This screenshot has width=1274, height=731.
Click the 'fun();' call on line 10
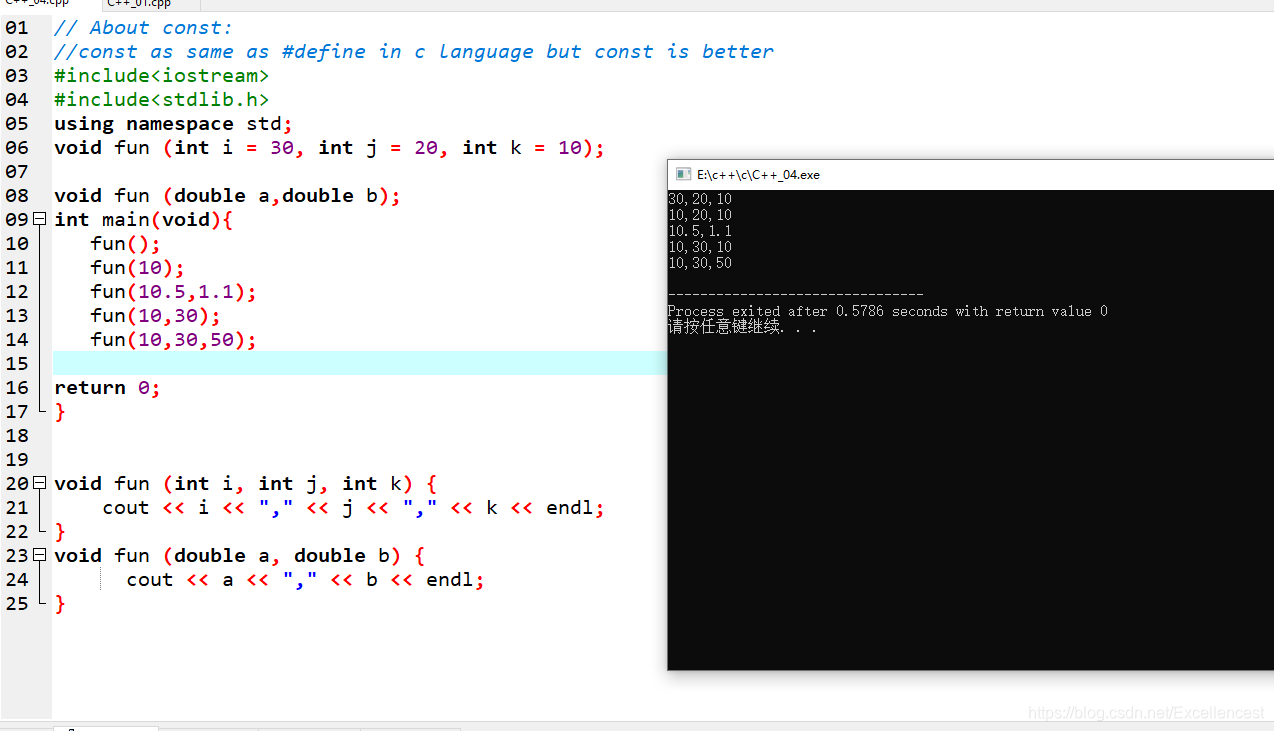(125, 243)
